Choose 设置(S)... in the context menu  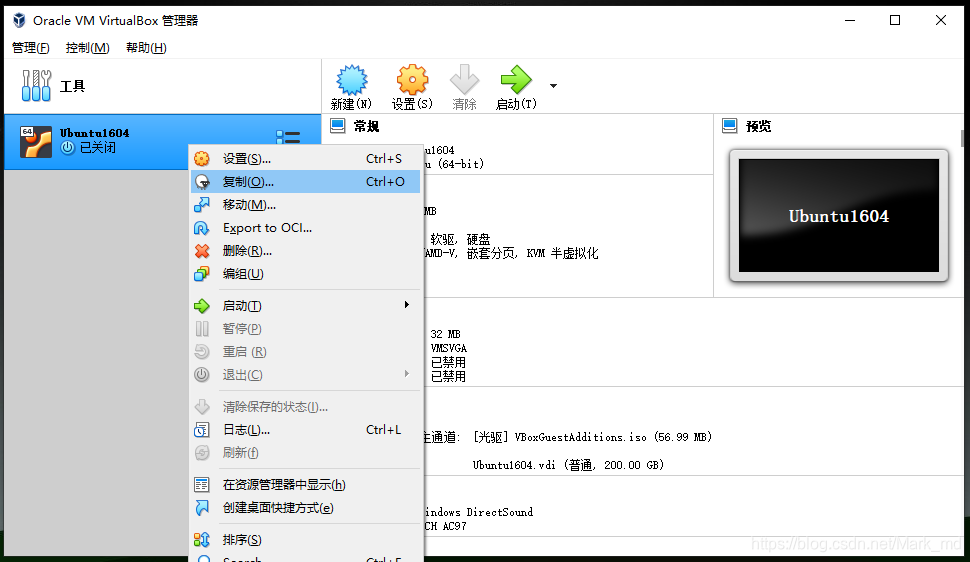tap(306, 159)
